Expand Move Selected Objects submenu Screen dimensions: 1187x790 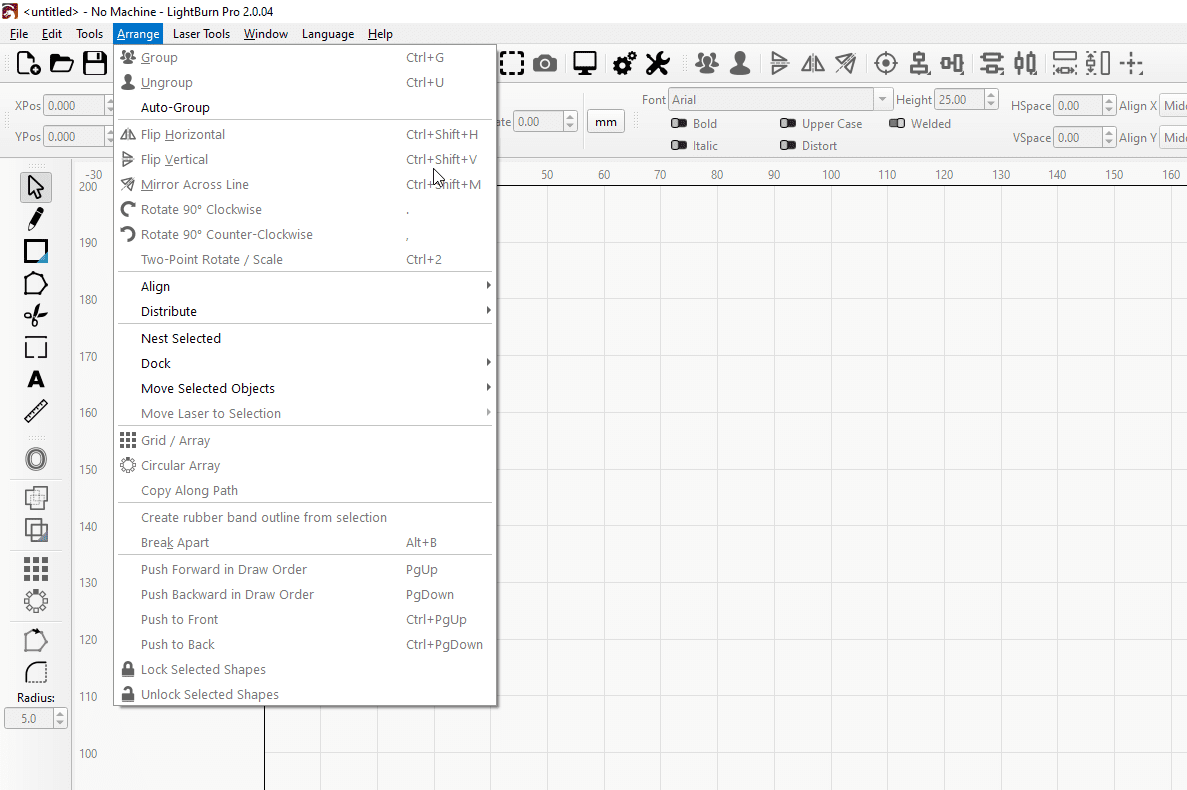305,388
